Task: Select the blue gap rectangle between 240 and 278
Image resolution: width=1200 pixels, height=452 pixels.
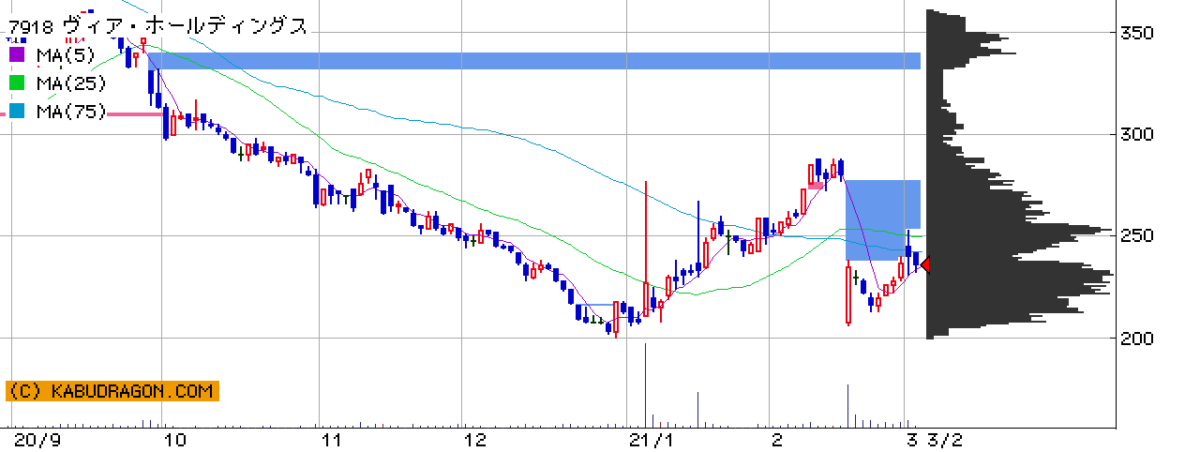Action: coord(884,220)
